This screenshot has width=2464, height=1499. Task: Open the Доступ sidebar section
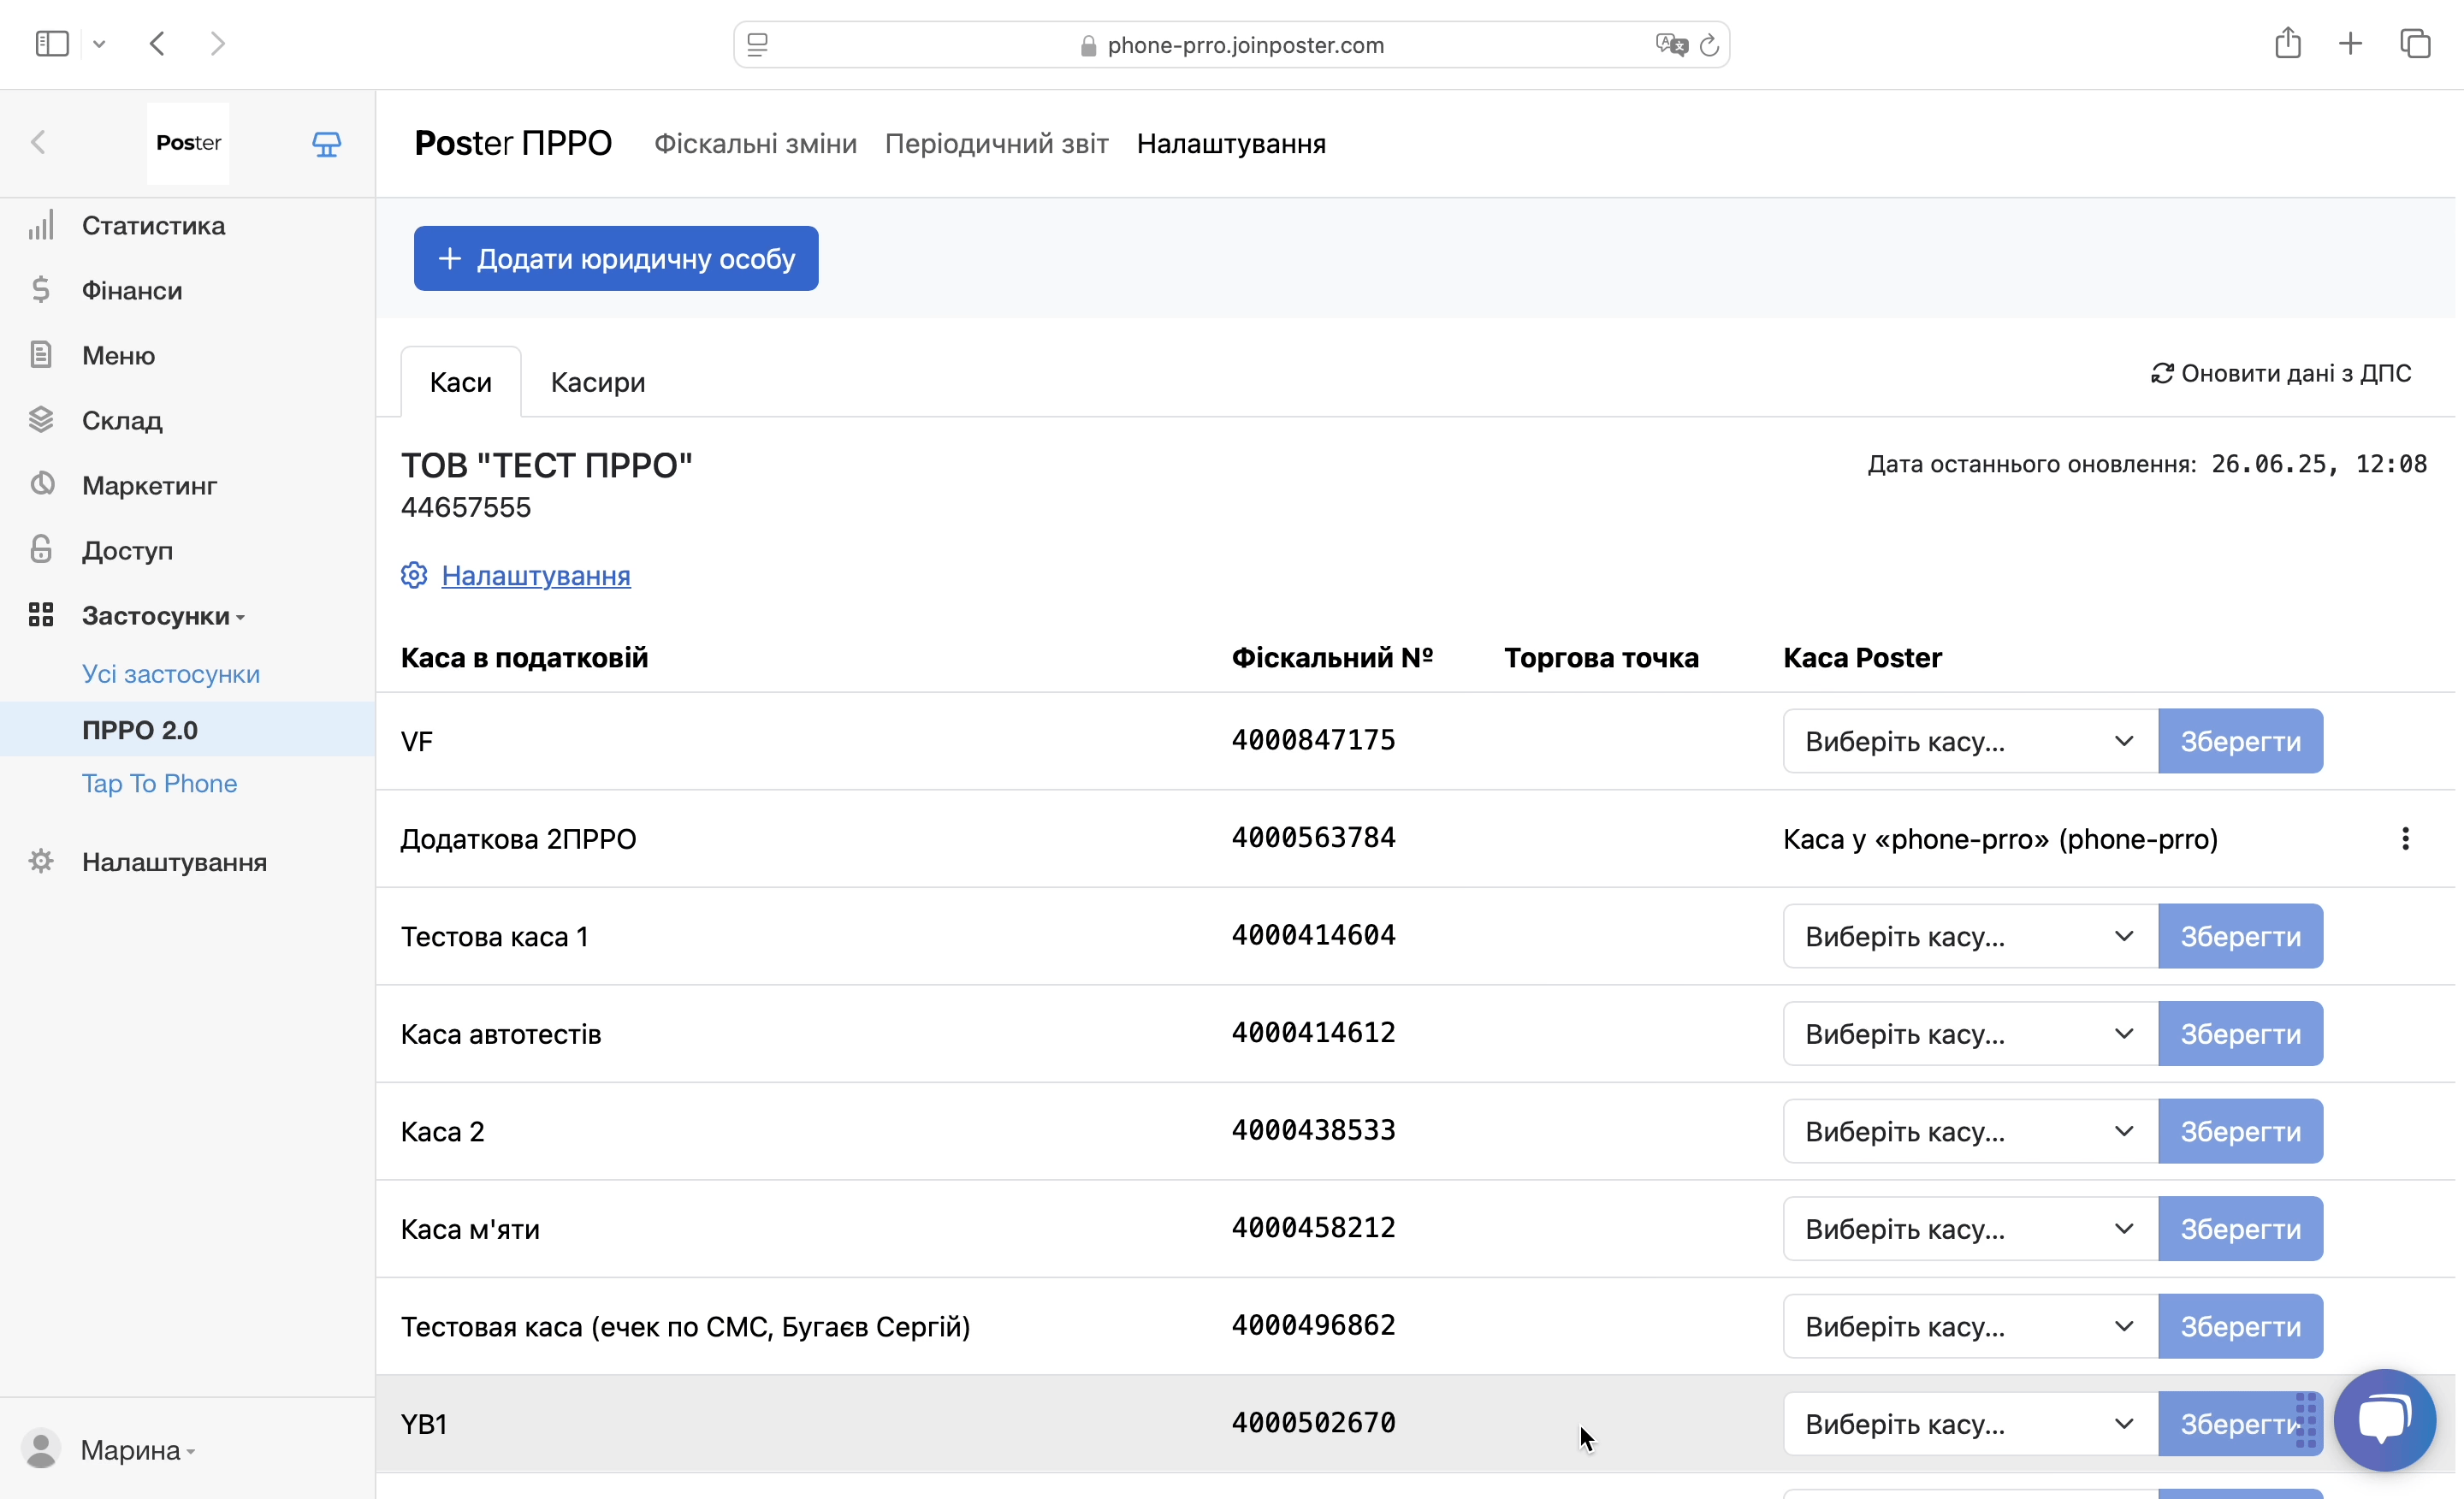127,551
